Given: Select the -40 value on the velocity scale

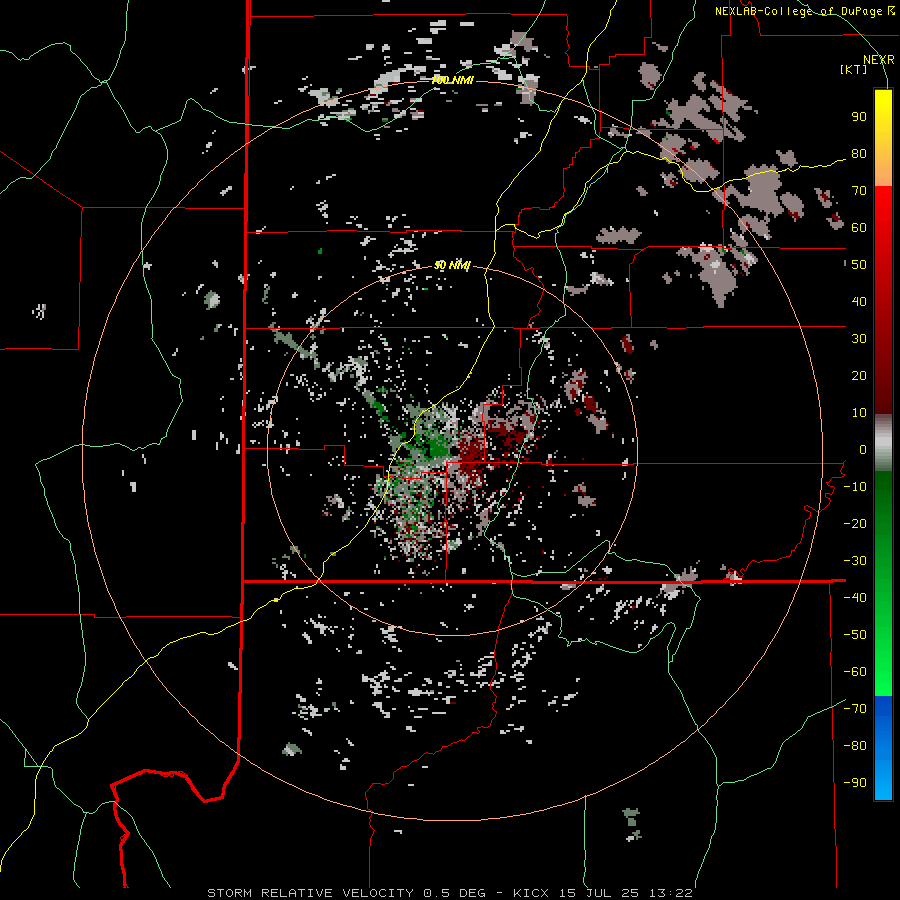Looking at the screenshot, I should 855,598.
